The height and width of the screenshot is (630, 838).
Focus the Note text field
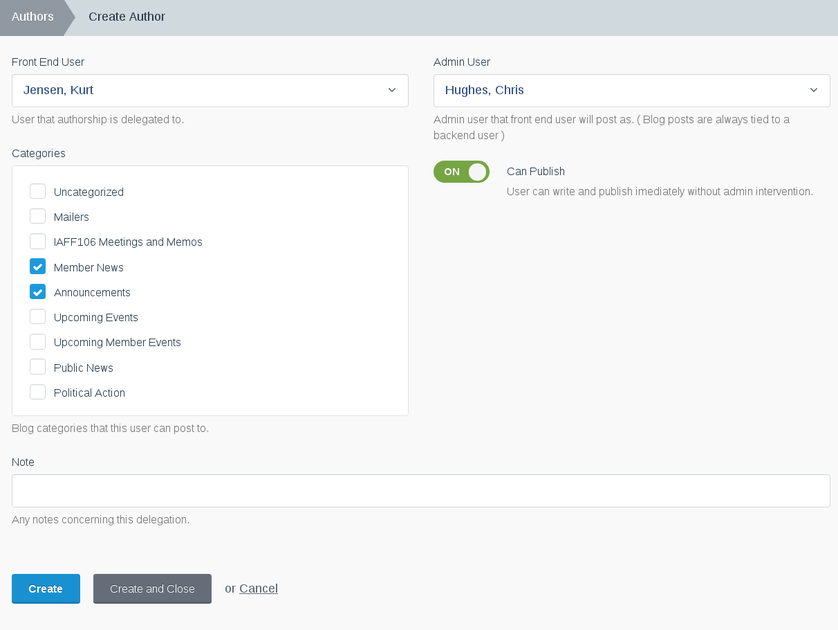pos(421,491)
